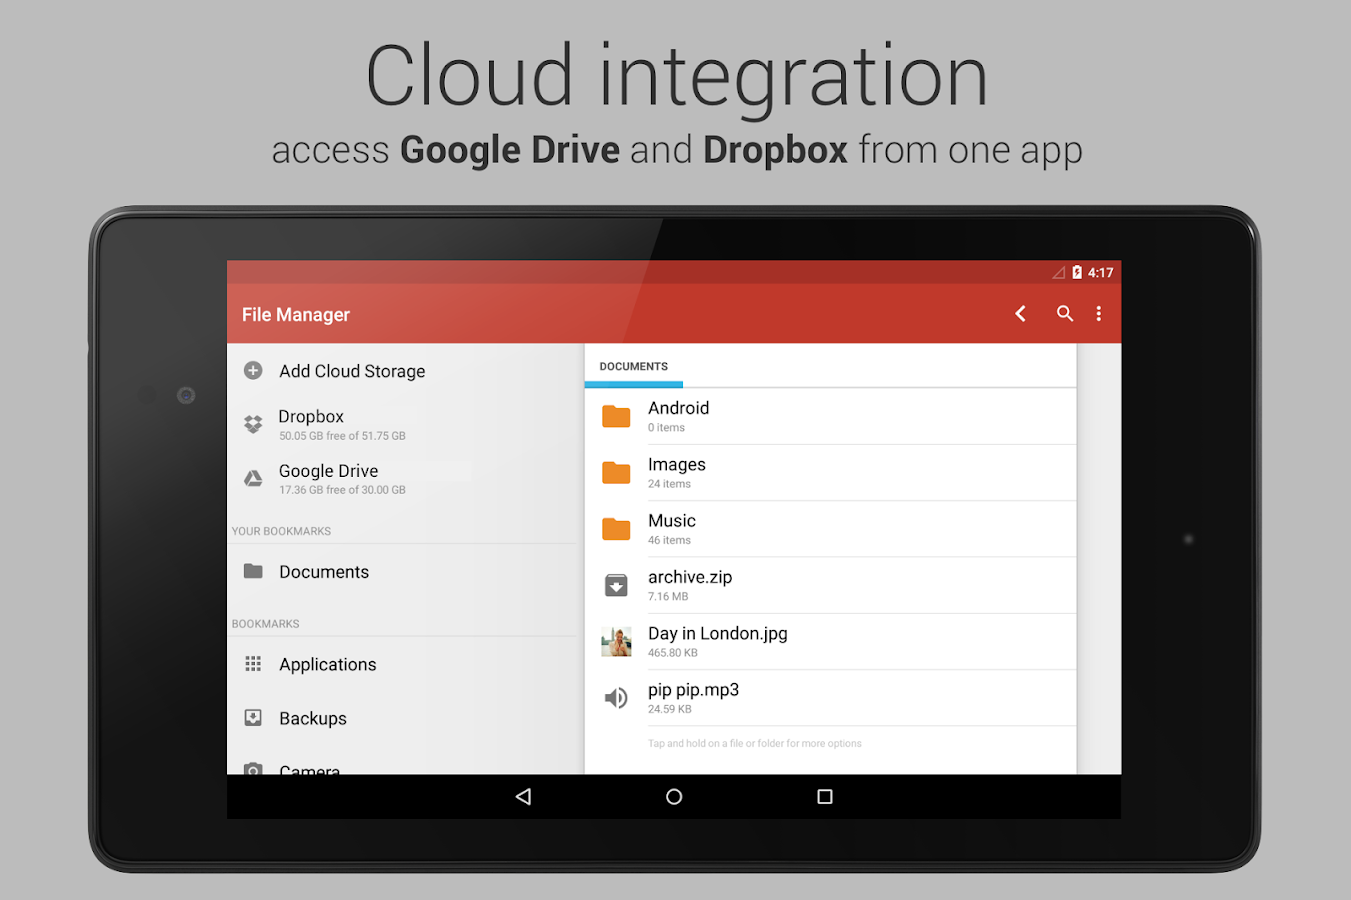Open the Backups bookmark
Image resolution: width=1351 pixels, height=900 pixels.
point(405,718)
